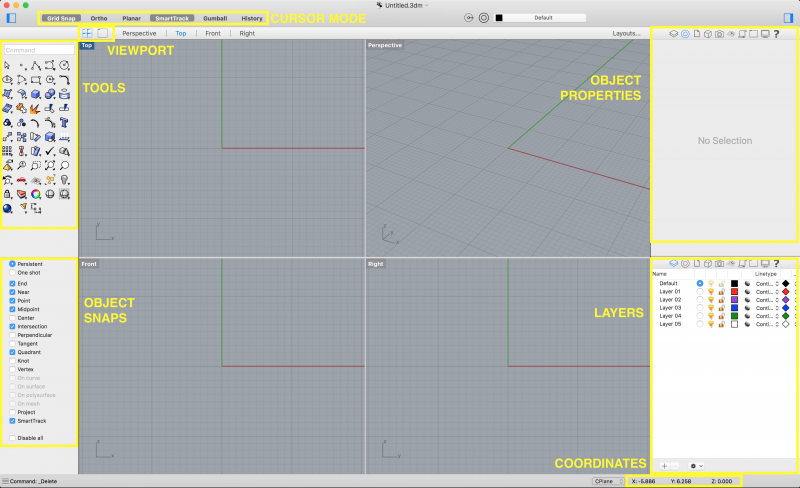The width and height of the screenshot is (800, 488).
Task: Open the Linetype dropdown for Layer 04
Action: (x=766, y=316)
